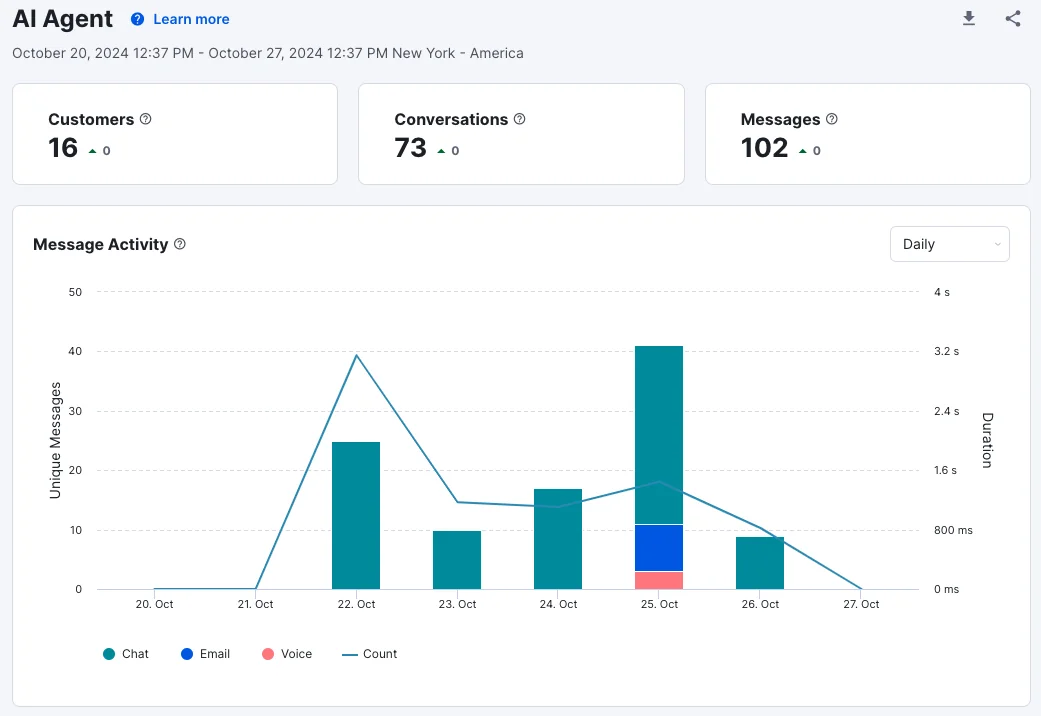Click the Unique Messages axis title
Image resolution: width=1041 pixels, height=716 pixels.
[x=55, y=440]
